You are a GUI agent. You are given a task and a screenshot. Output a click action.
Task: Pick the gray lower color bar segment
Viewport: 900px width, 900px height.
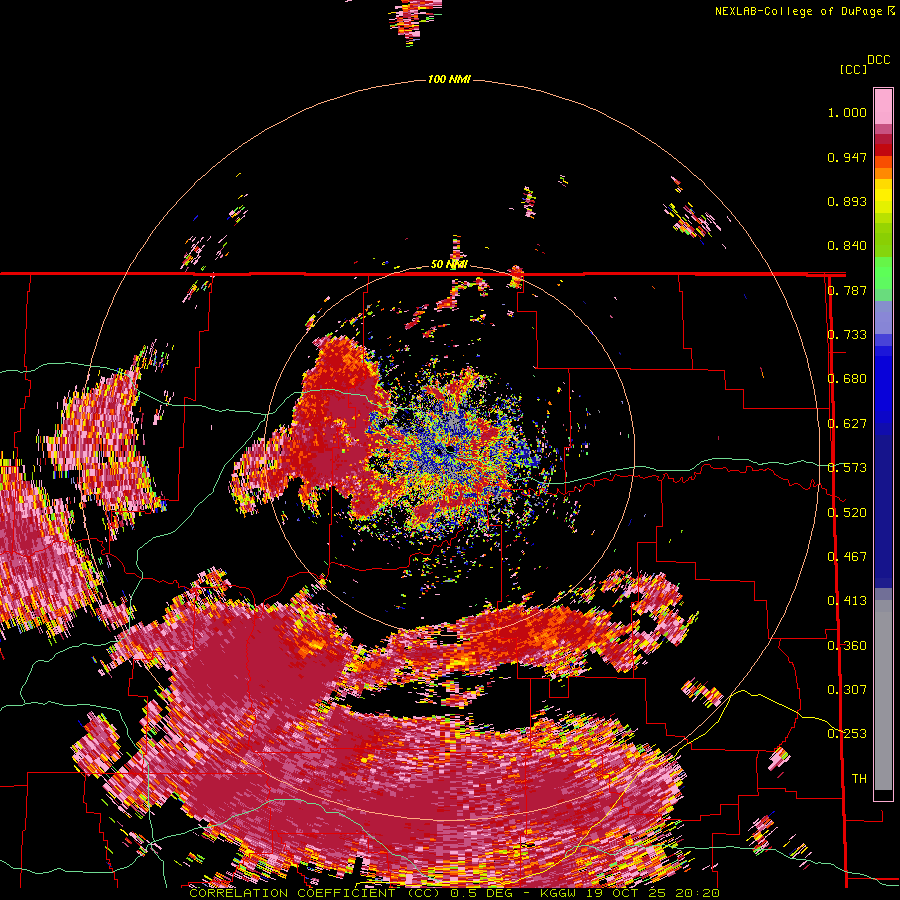(883, 695)
